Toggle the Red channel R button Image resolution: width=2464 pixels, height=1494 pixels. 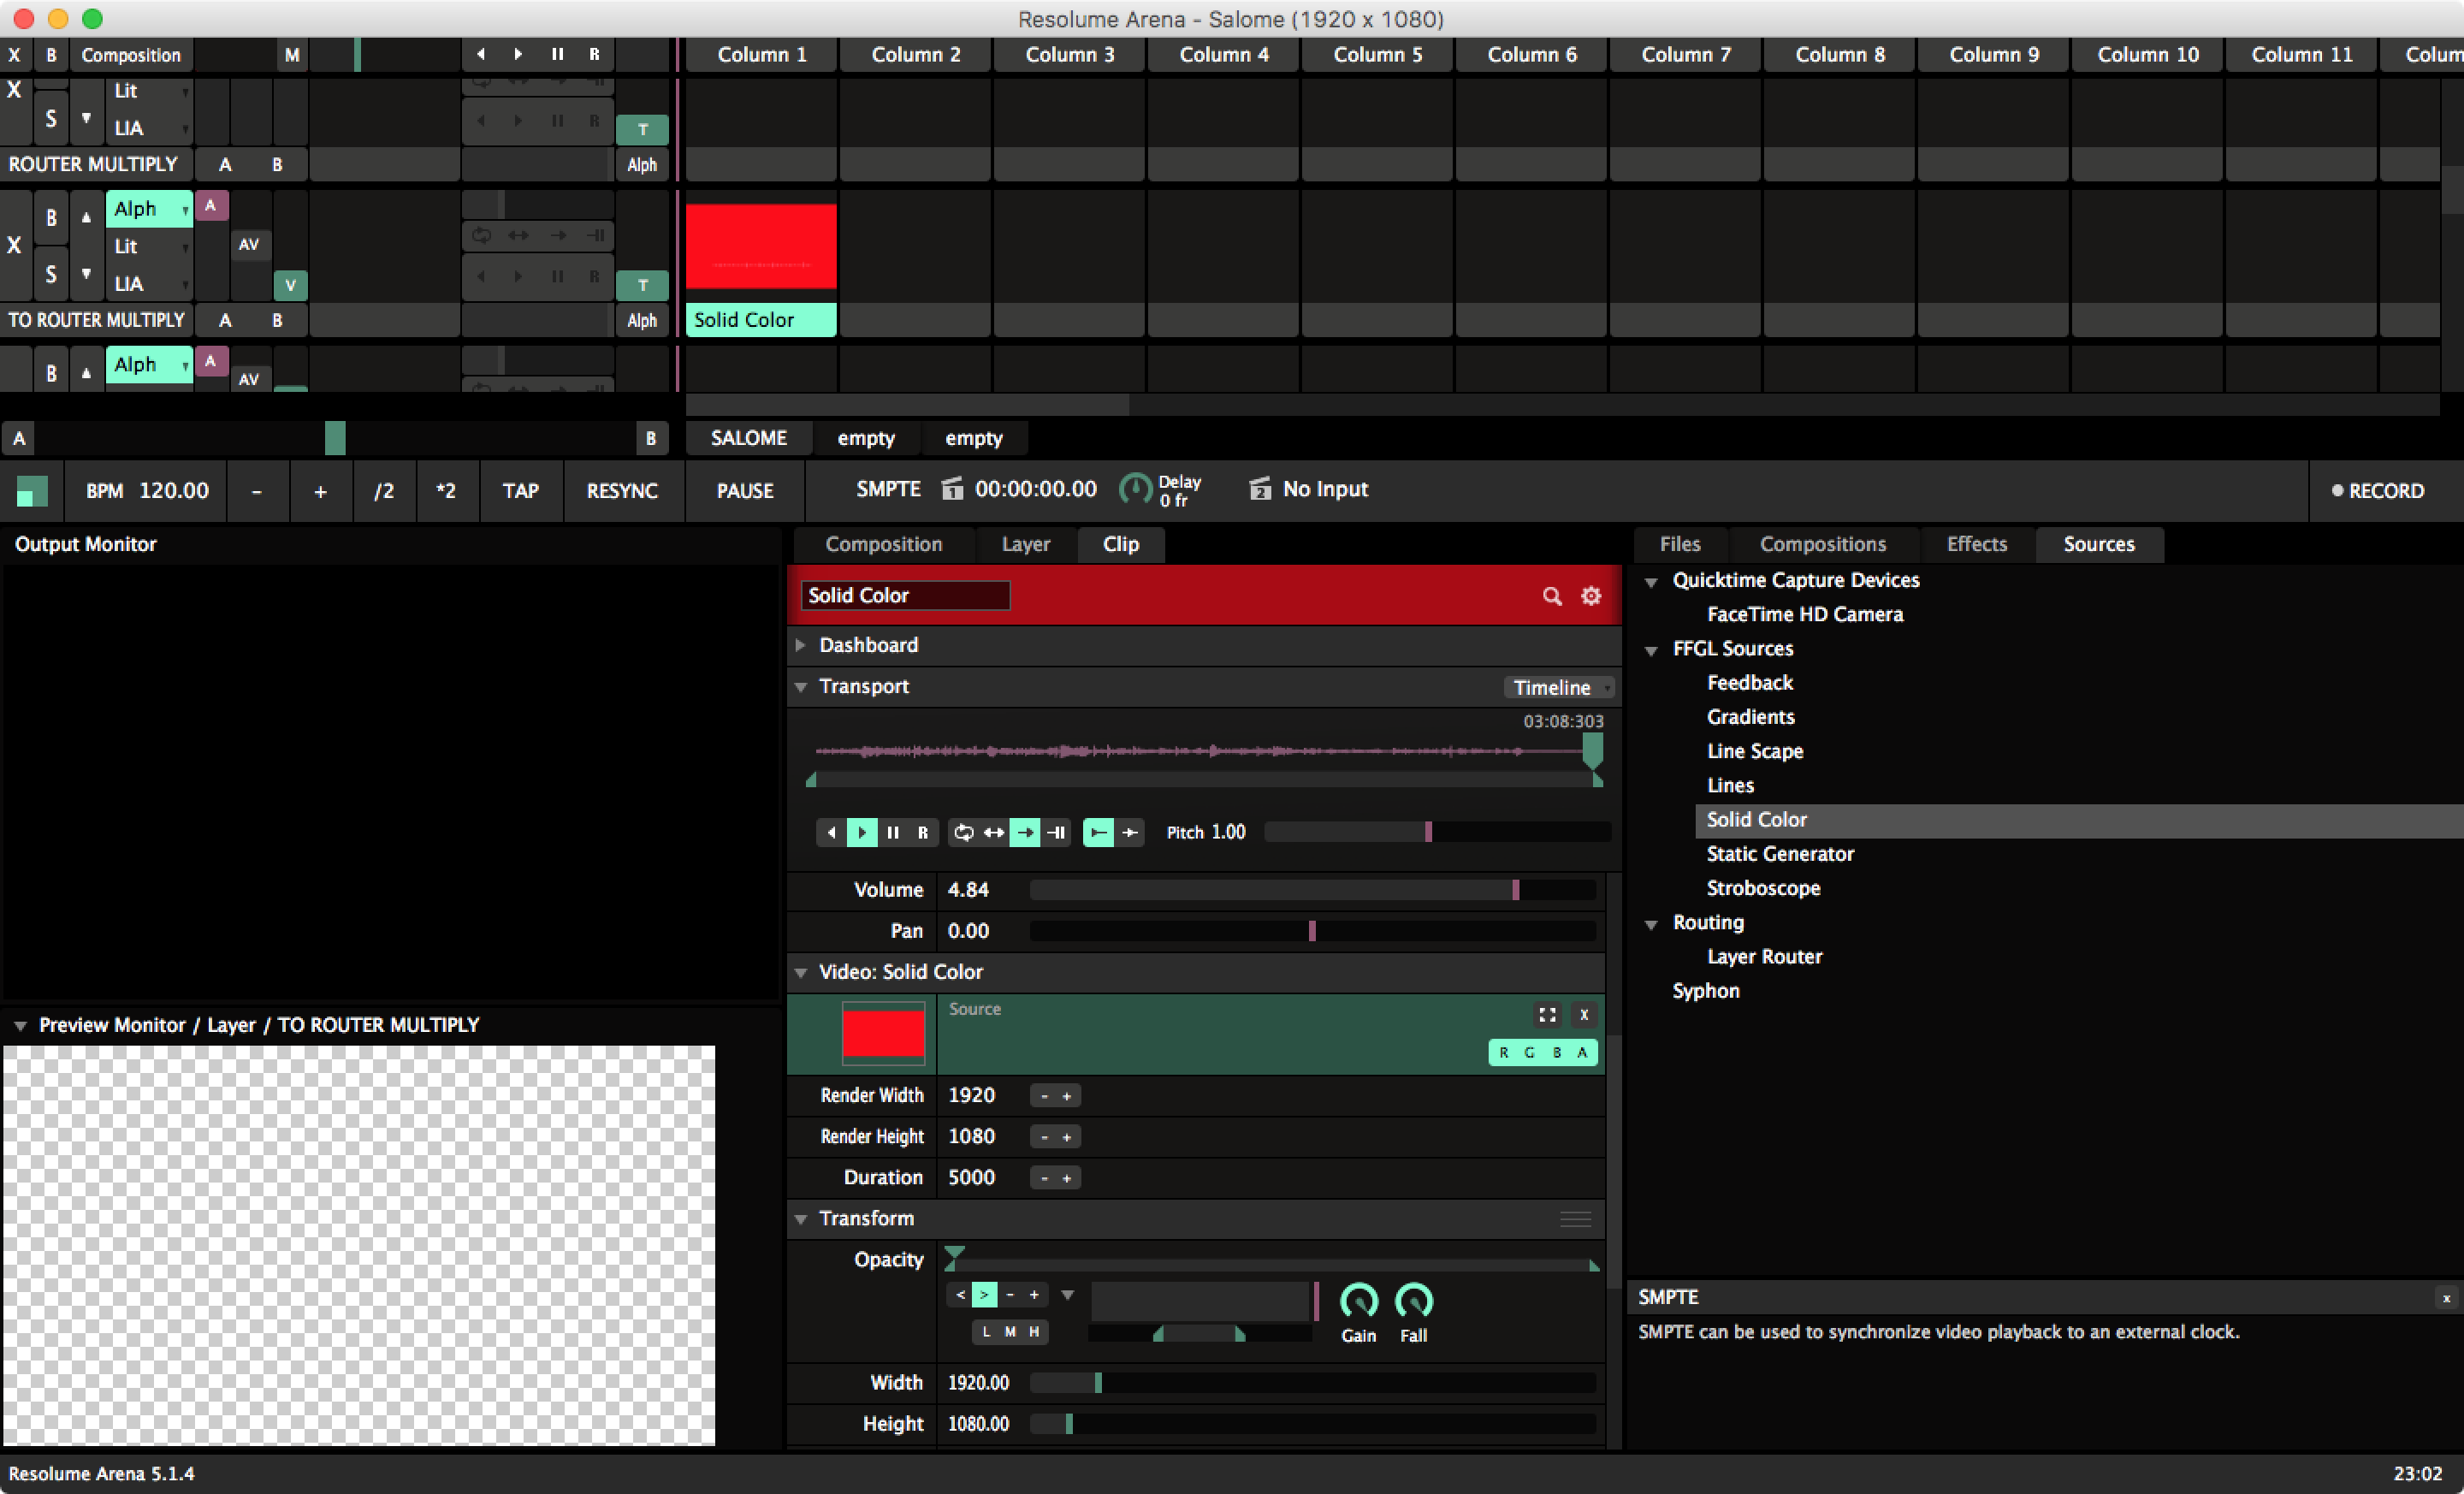click(x=1503, y=1052)
